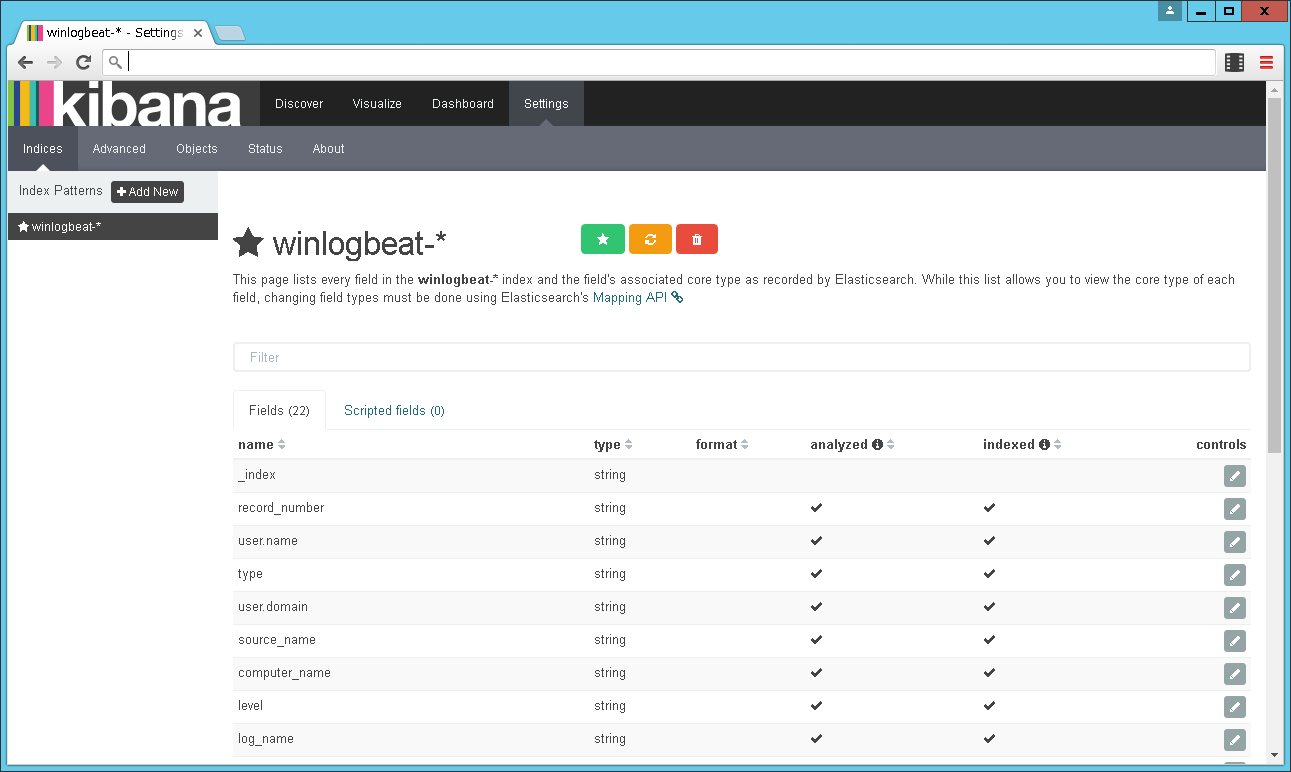Open the Discover section
The height and width of the screenshot is (772, 1291).
pyautogui.click(x=298, y=103)
